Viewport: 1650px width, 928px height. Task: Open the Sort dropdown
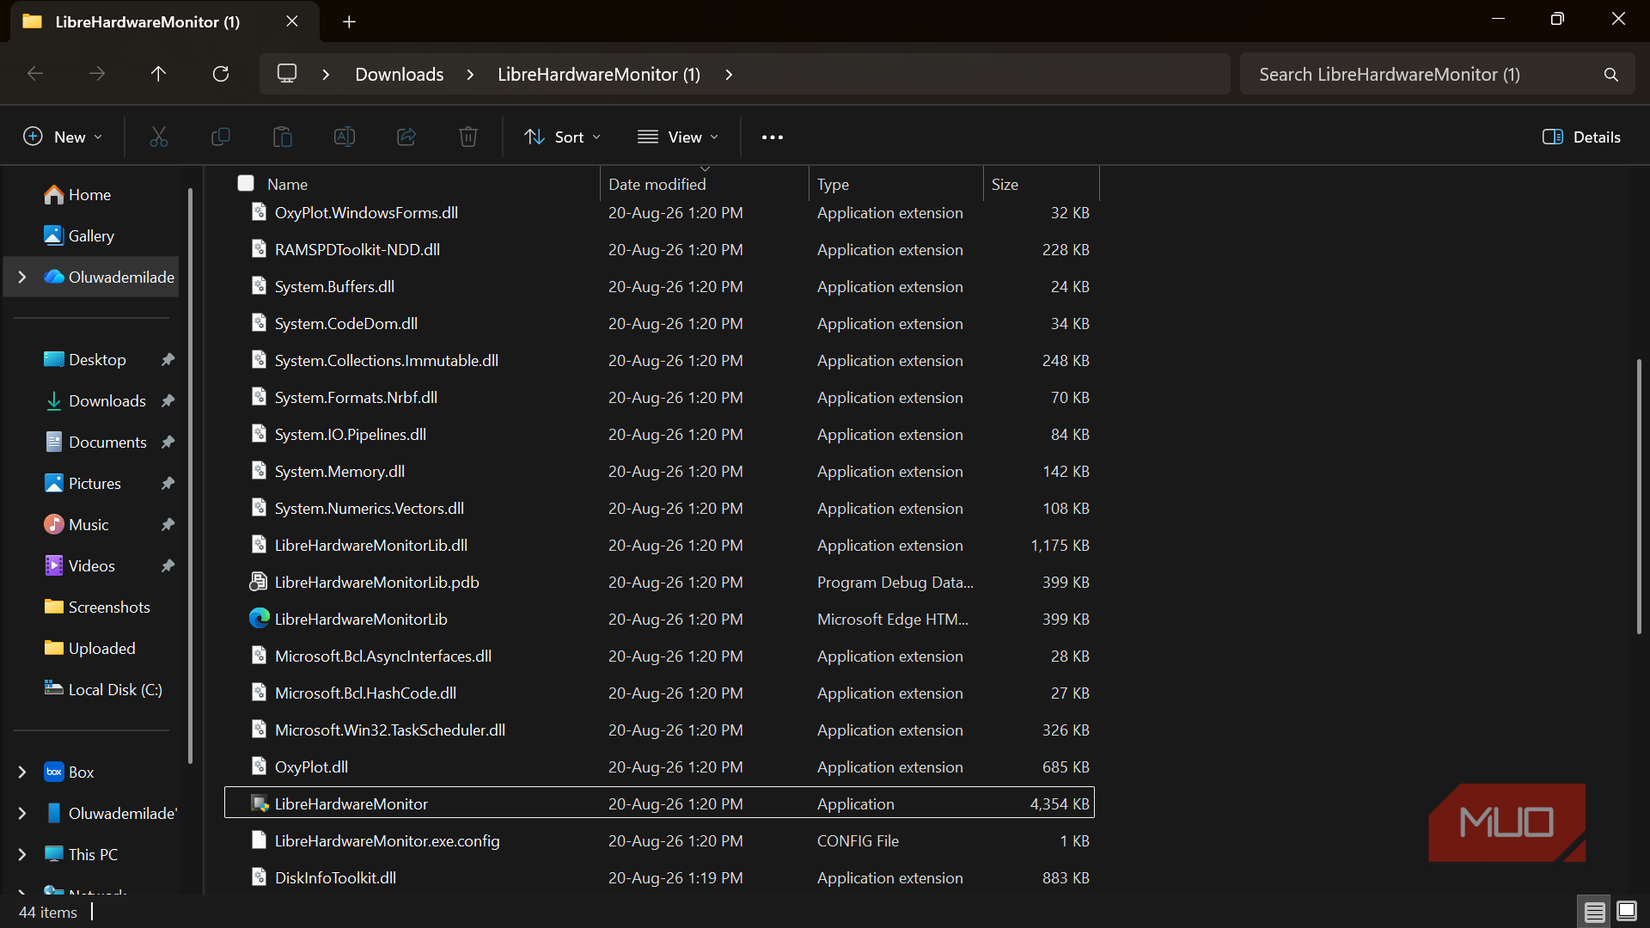click(563, 137)
